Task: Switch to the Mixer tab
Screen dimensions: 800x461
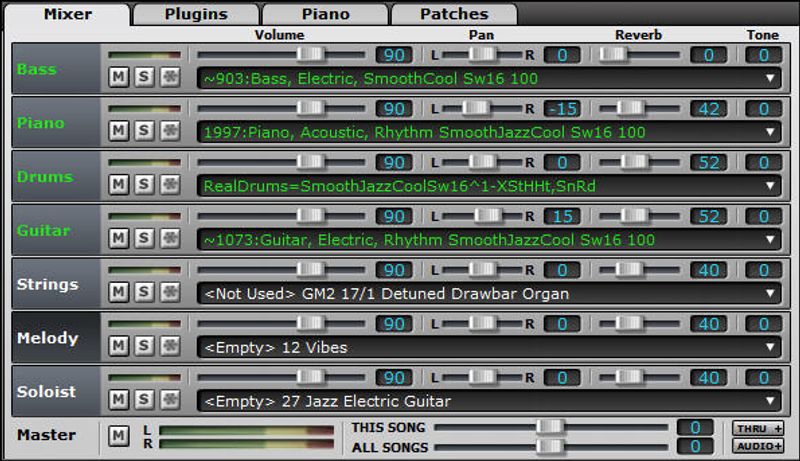Action: point(68,14)
